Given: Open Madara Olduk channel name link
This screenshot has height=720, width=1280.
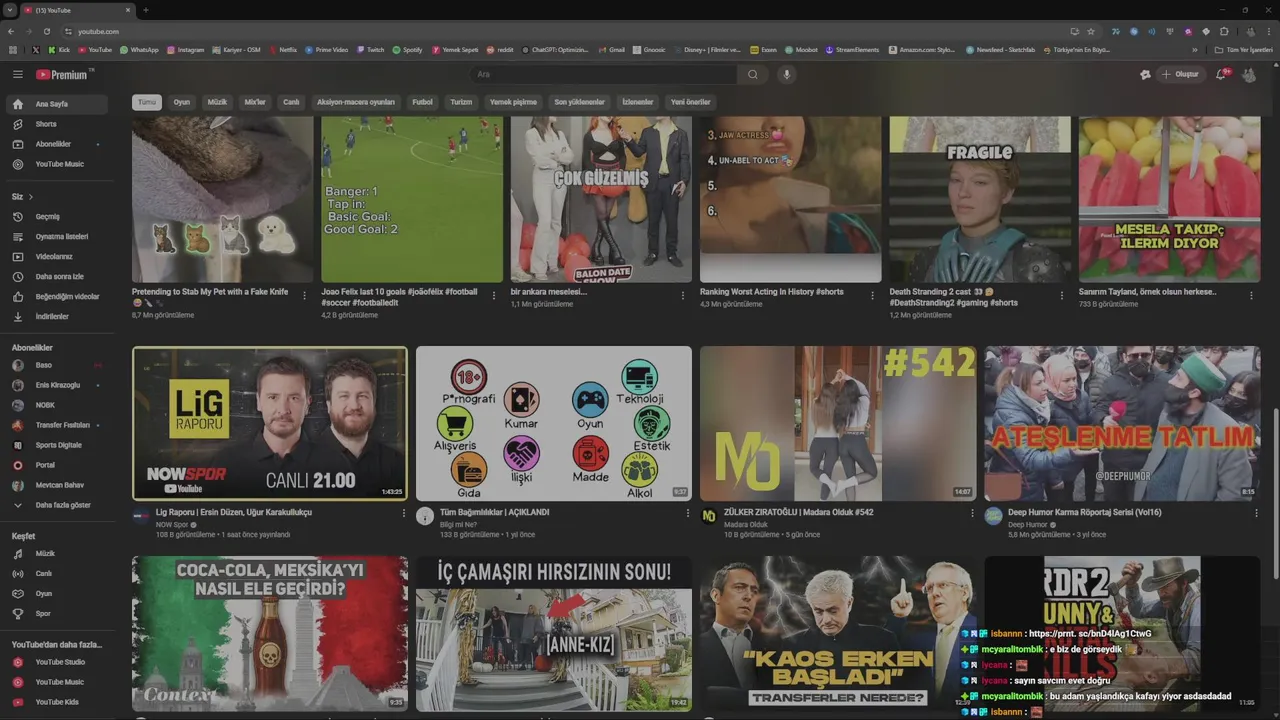Looking at the screenshot, I should (746, 525).
